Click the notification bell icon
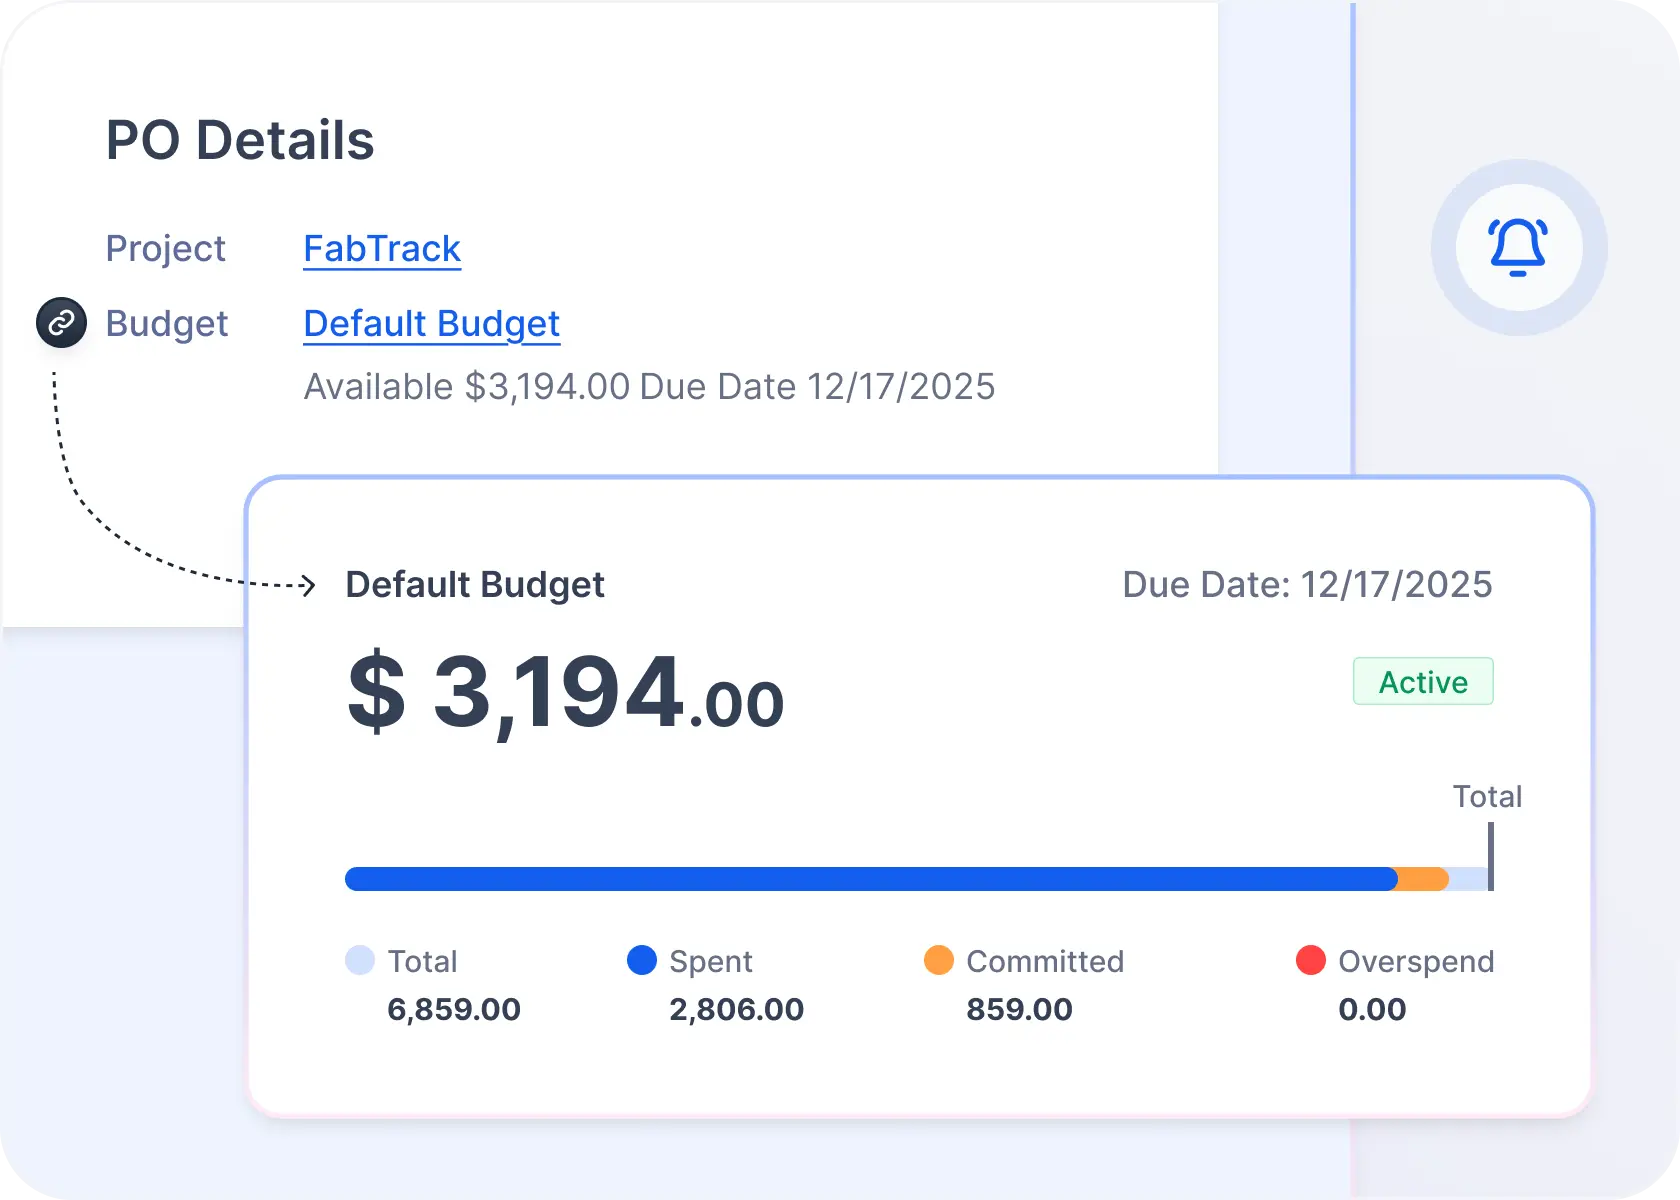The image size is (1680, 1200). click(1518, 247)
